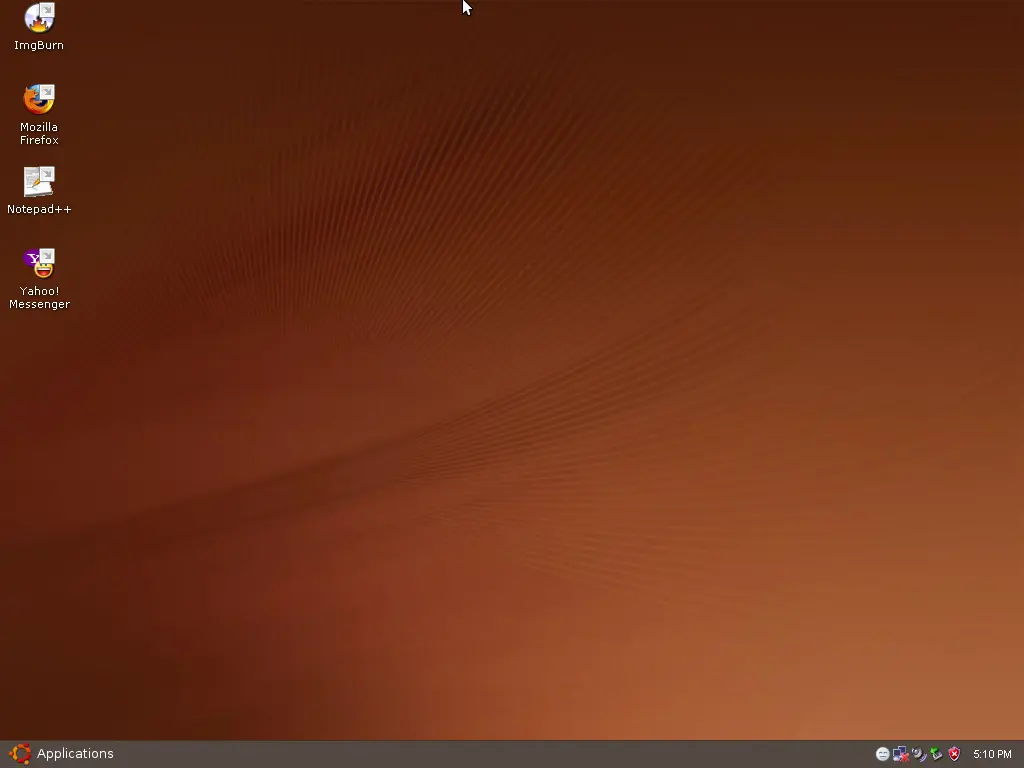Click the 'Yahoo! Messenger' label text
Image resolution: width=1024 pixels, height=768 pixels.
tap(39, 297)
